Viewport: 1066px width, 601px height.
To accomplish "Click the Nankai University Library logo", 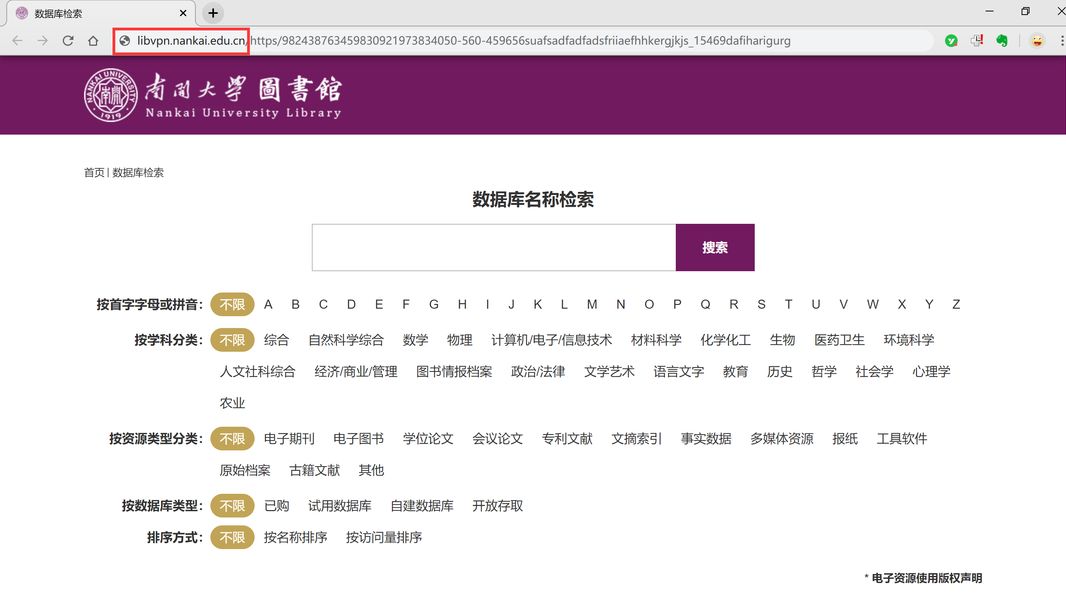I will point(212,95).
